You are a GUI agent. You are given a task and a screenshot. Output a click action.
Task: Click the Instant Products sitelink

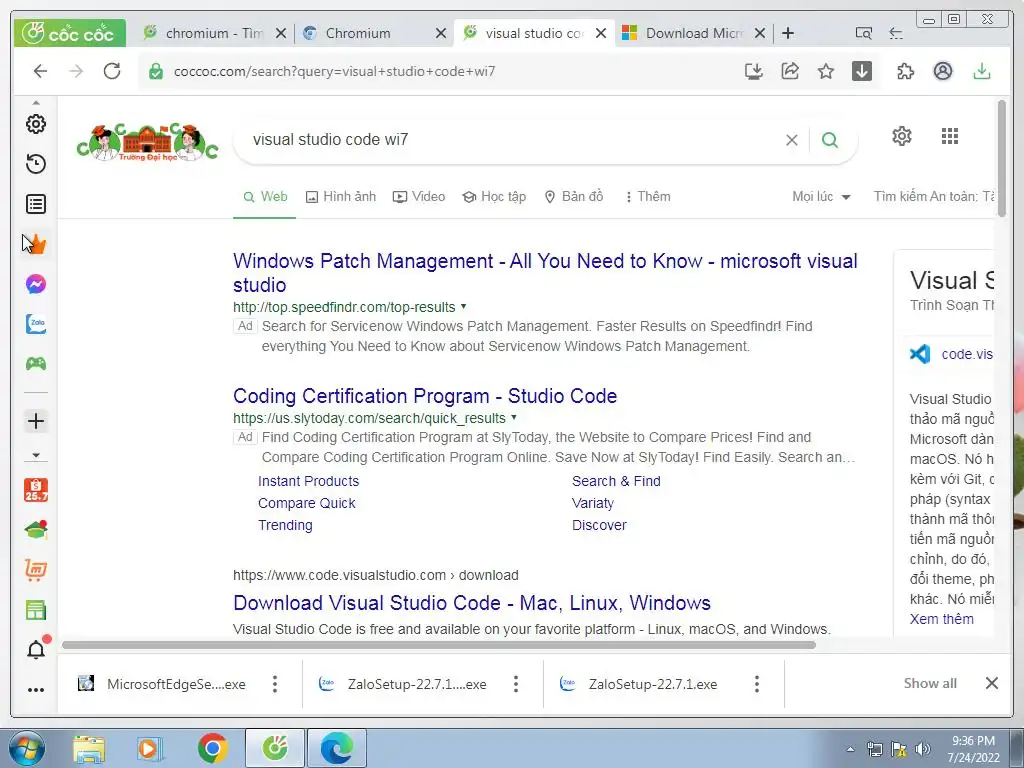point(308,481)
